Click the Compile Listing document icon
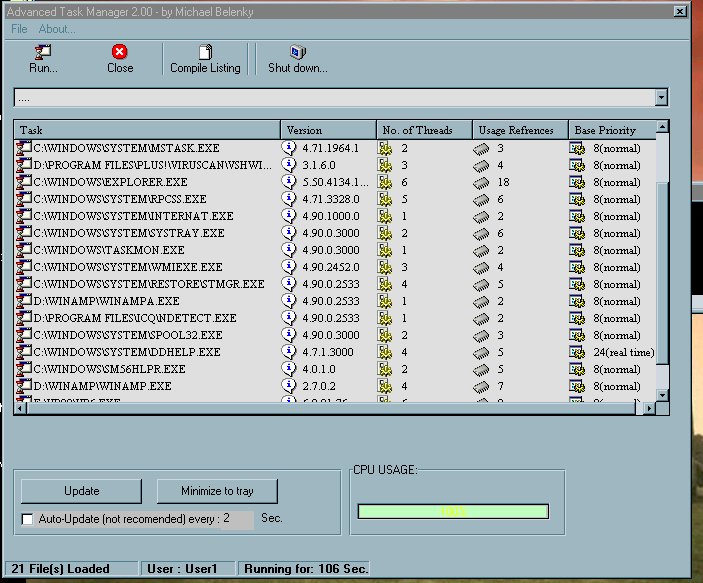Image resolution: width=703 pixels, height=583 pixels. pyautogui.click(x=205, y=52)
